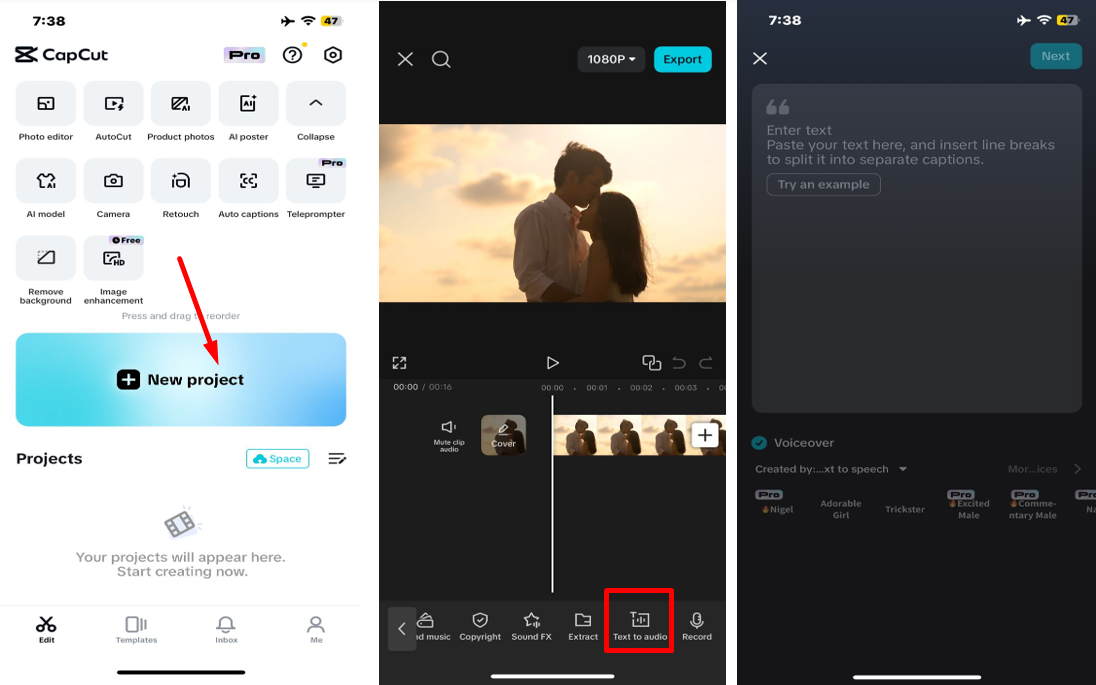This screenshot has height=685, width=1096.
Task: Close the text to audio screen
Action: [x=760, y=59]
